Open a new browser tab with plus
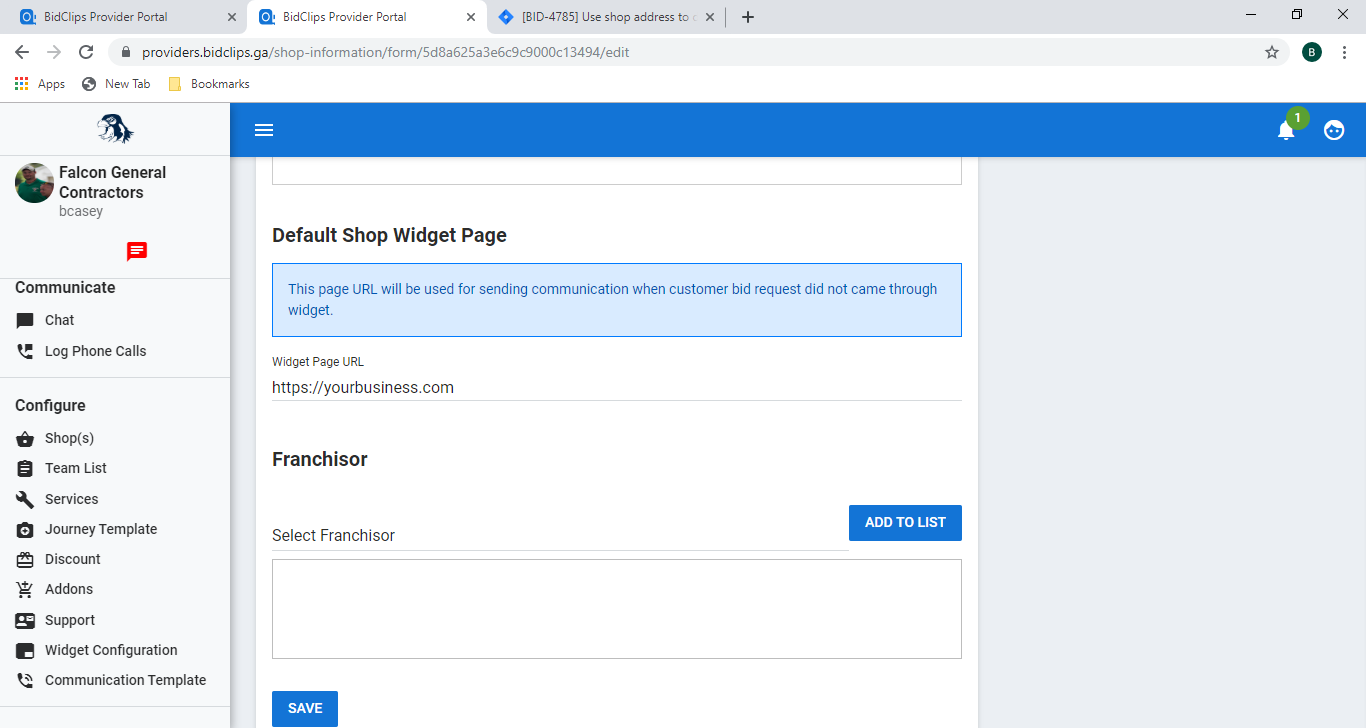The width and height of the screenshot is (1366, 728). coord(747,17)
